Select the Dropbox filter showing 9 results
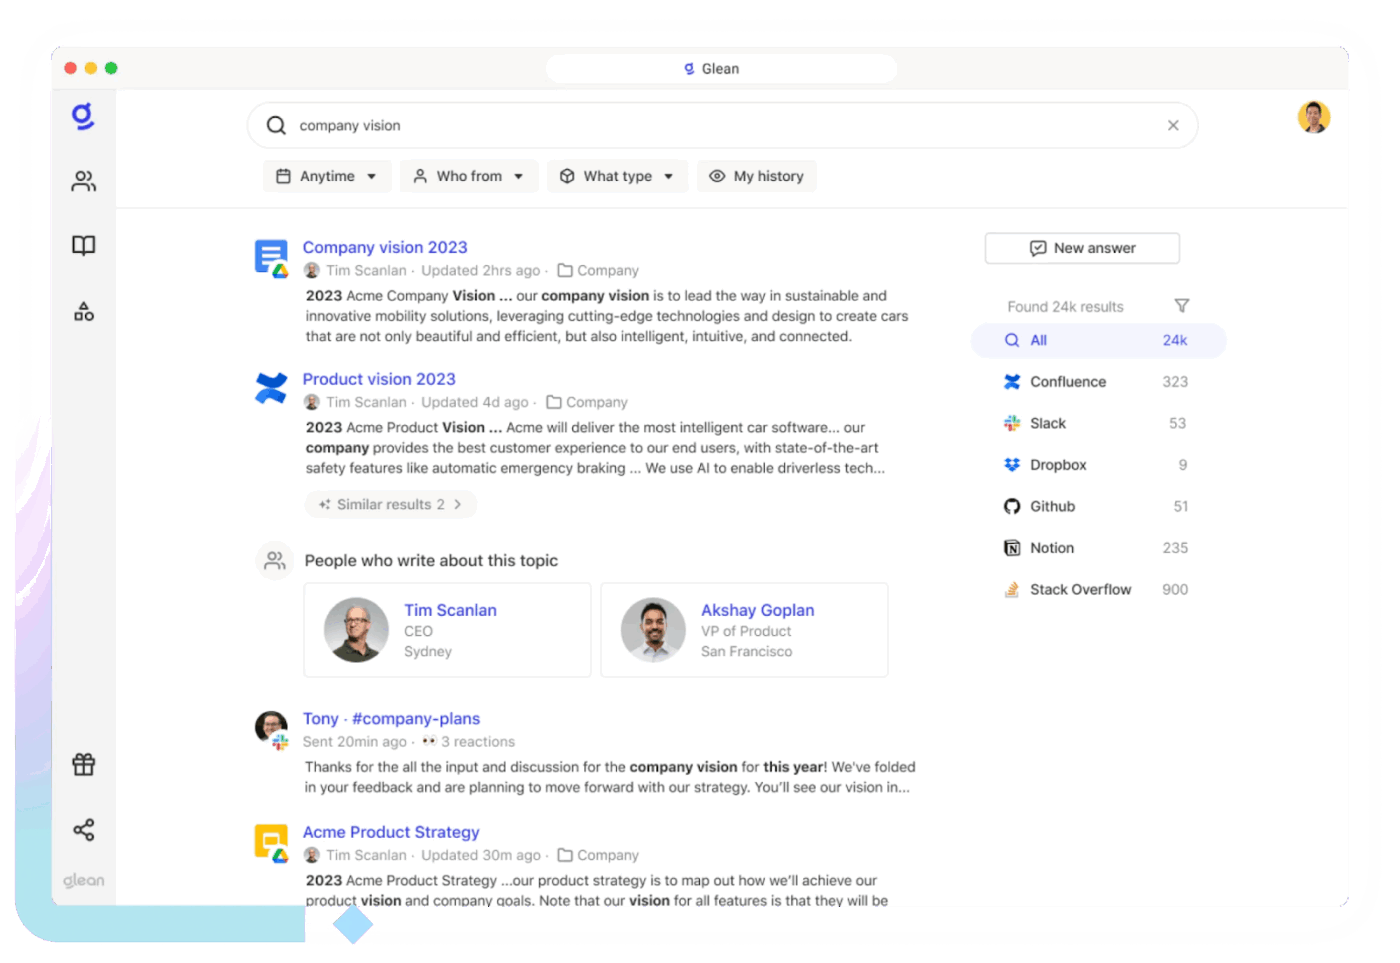The image size is (1400, 963). pos(1058,464)
